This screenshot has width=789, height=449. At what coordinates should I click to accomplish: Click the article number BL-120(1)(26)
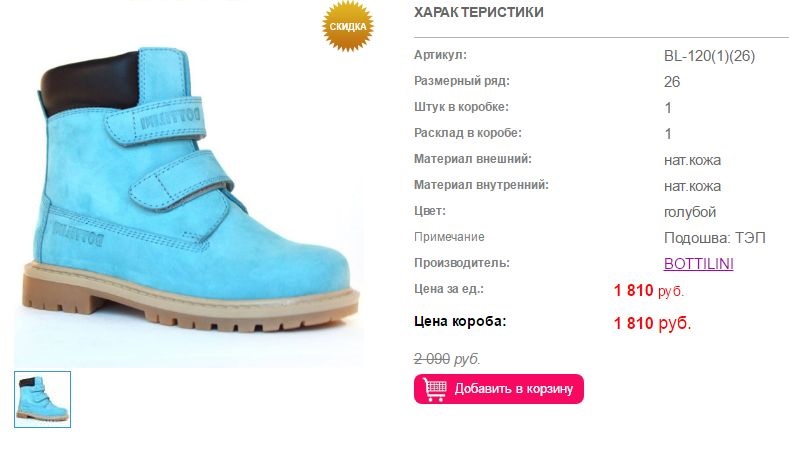709,56
